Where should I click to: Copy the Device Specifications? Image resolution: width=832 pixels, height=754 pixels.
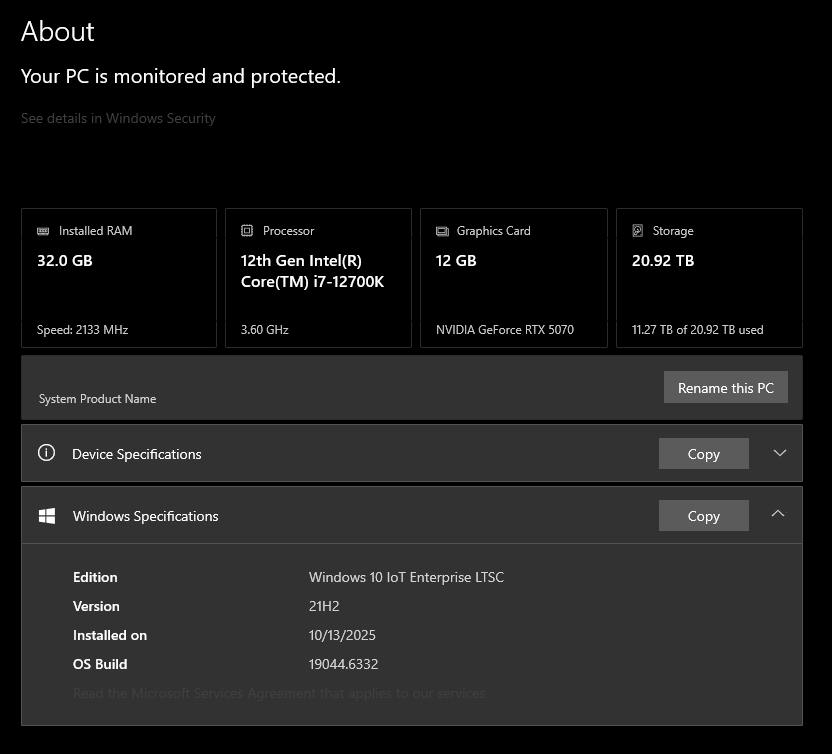pyautogui.click(x=704, y=454)
